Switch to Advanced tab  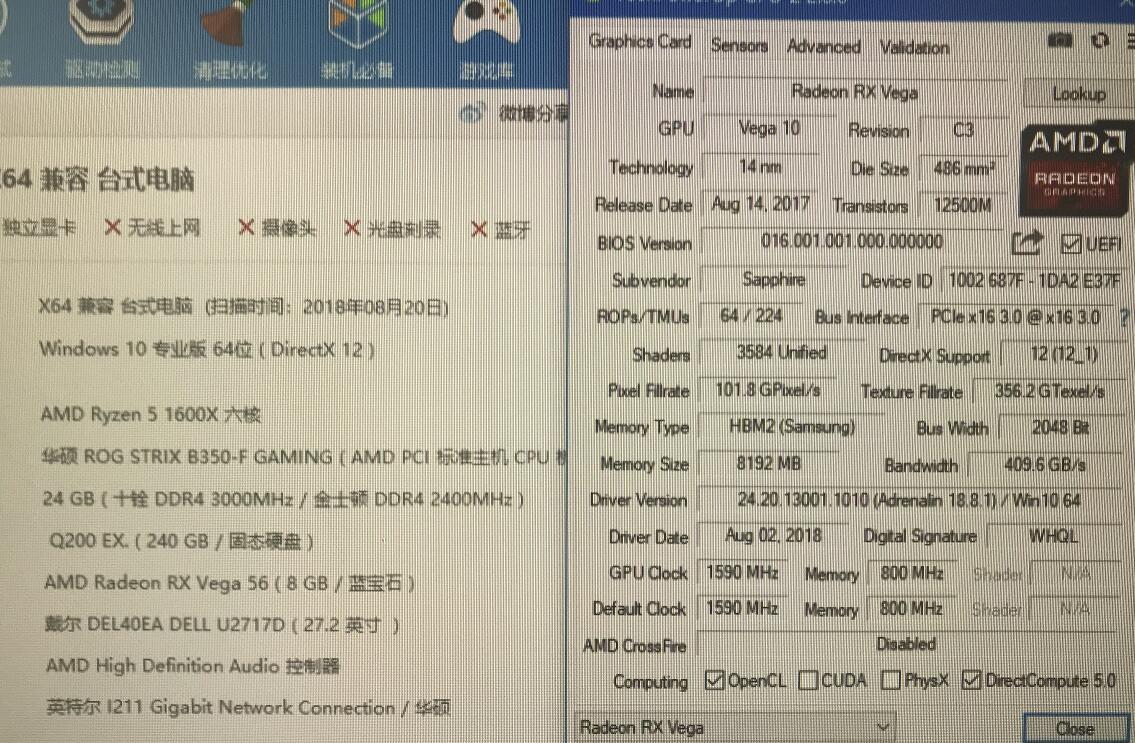point(824,47)
